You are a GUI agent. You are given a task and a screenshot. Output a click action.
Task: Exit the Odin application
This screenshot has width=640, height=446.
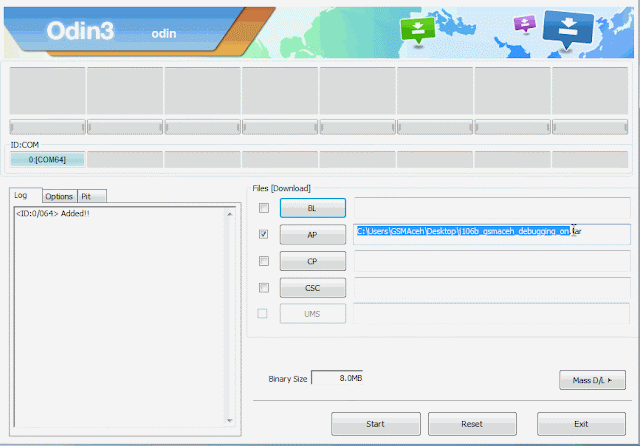click(x=581, y=424)
